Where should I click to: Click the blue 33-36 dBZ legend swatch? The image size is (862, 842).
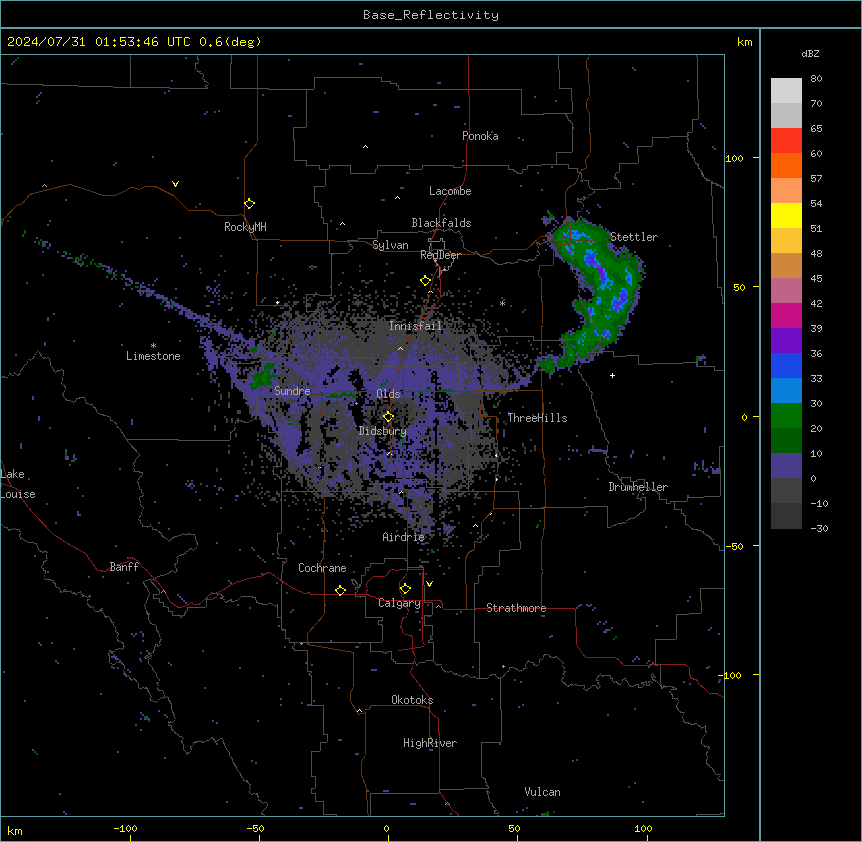[786, 365]
